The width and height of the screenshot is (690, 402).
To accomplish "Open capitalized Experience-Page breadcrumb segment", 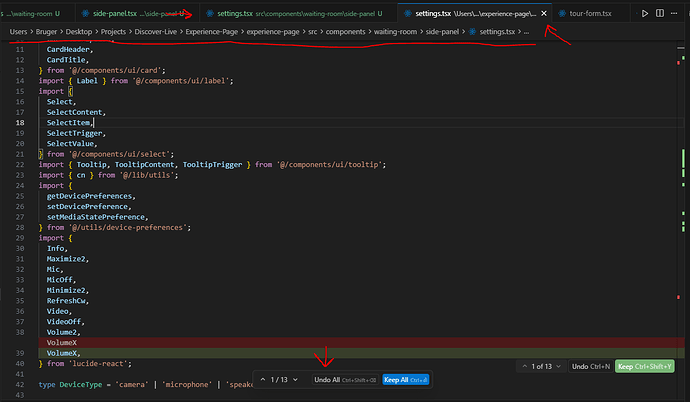I will [x=212, y=32].
